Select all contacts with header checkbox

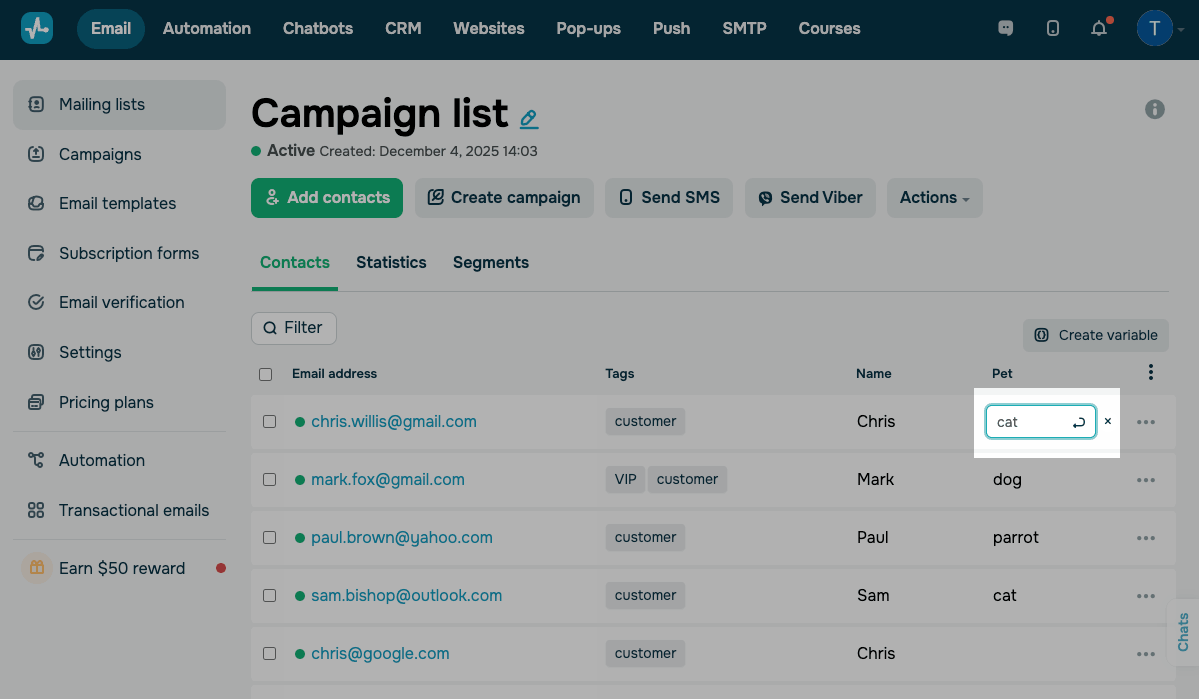pyautogui.click(x=266, y=374)
